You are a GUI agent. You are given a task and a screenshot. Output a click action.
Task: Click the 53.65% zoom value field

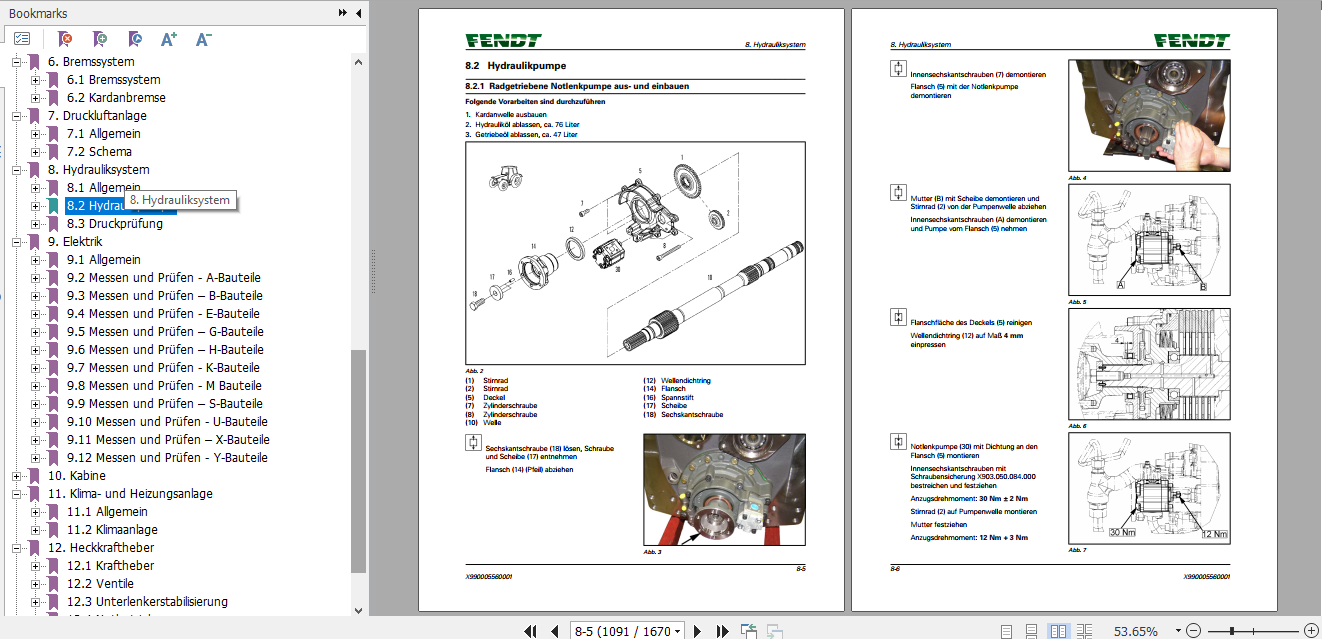(1136, 631)
